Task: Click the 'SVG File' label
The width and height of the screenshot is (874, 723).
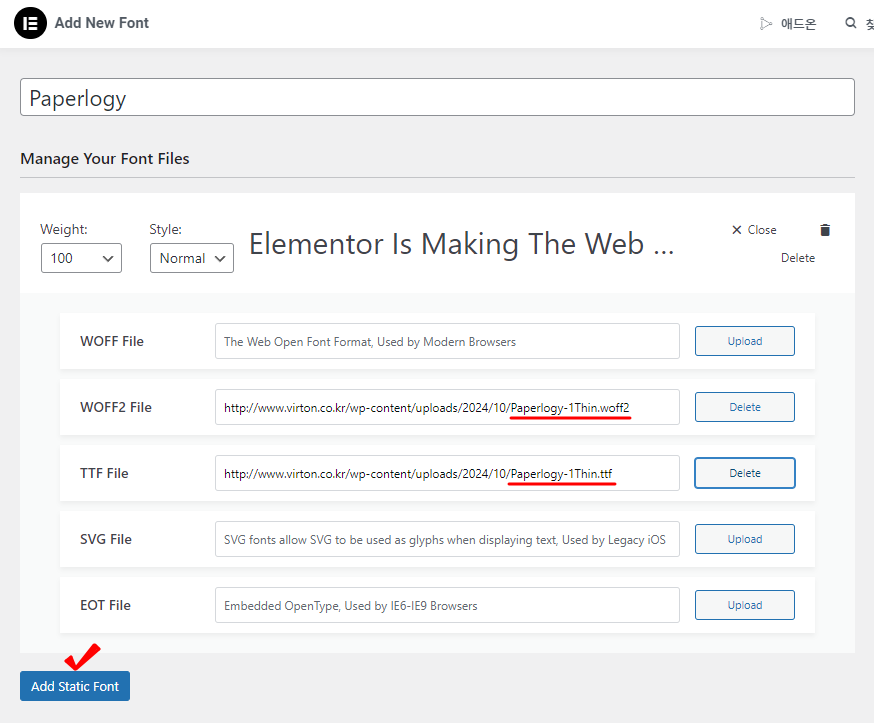Action: (x=106, y=539)
